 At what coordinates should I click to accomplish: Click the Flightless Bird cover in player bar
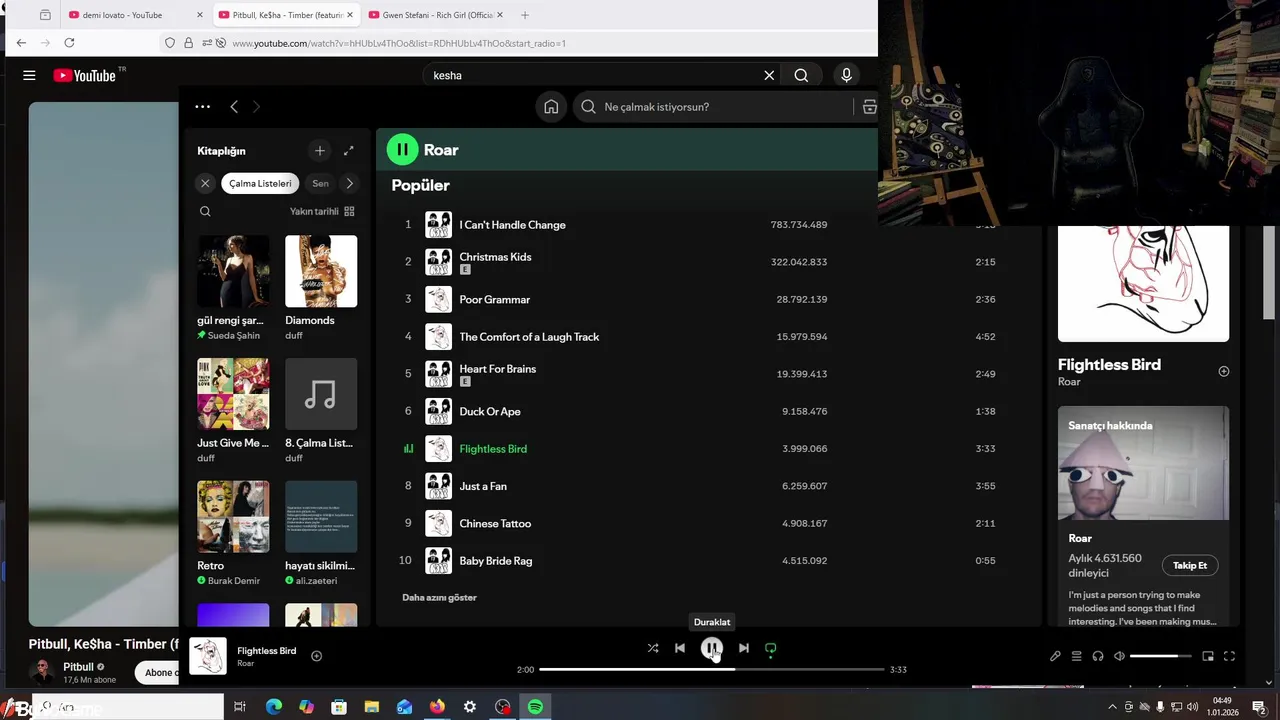[208, 656]
